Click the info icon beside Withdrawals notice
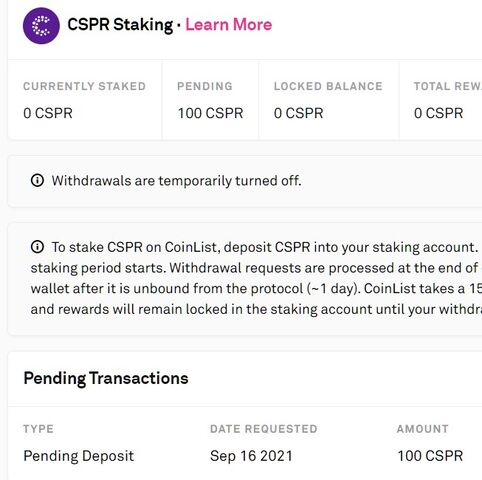 click(x=37, y=180)
